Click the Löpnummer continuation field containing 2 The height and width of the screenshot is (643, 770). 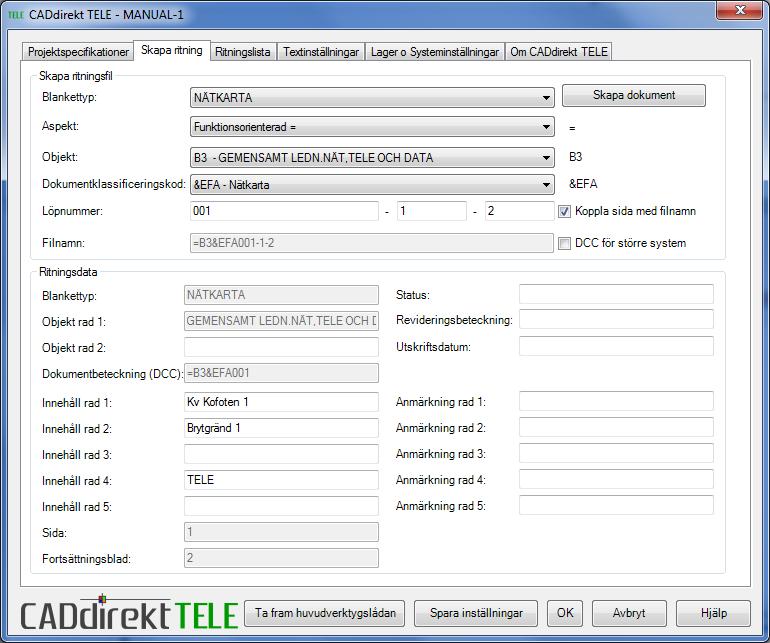pyautogui.click(x=519, y=211)
